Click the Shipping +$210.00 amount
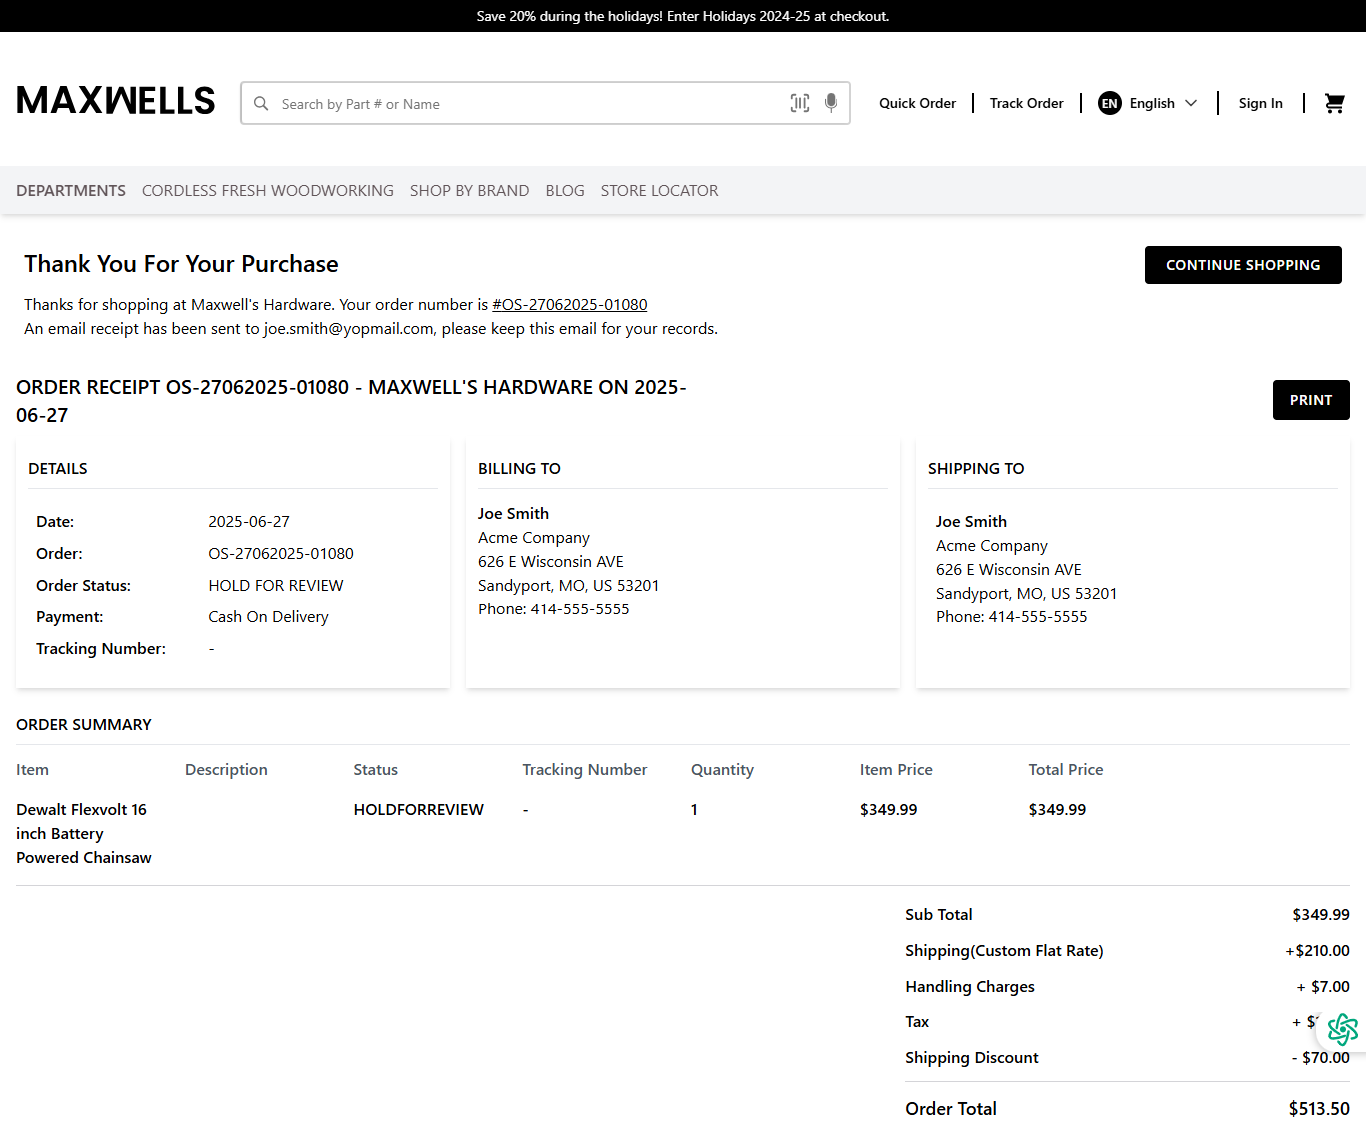Viewport: 1366px width, 1124px height. [x=1318, y=950]
